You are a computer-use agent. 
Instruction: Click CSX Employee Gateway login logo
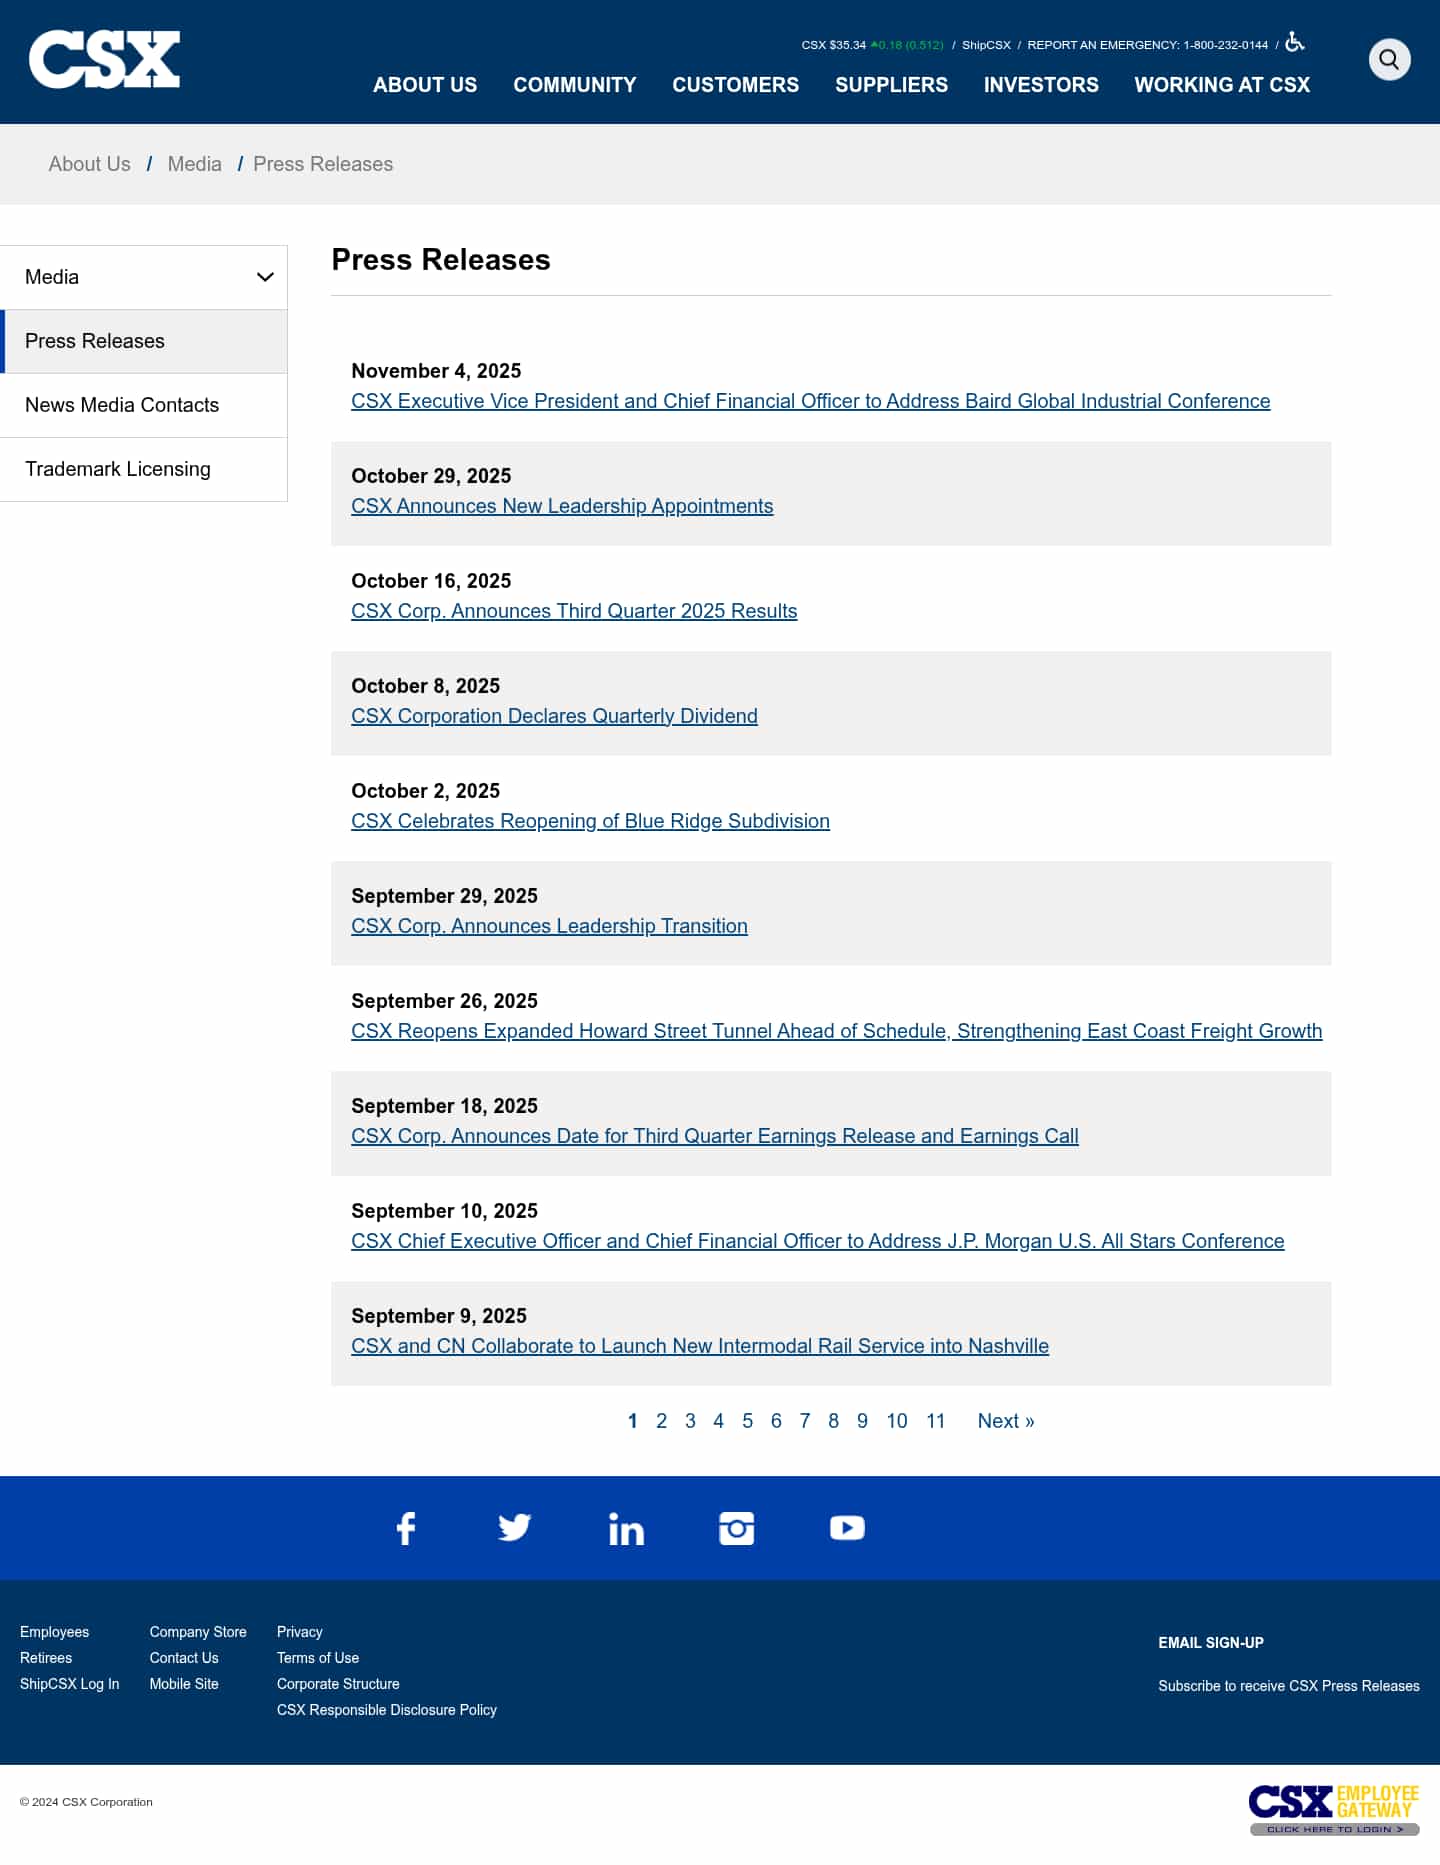pyautogui.click(x=1334, y=1810)
